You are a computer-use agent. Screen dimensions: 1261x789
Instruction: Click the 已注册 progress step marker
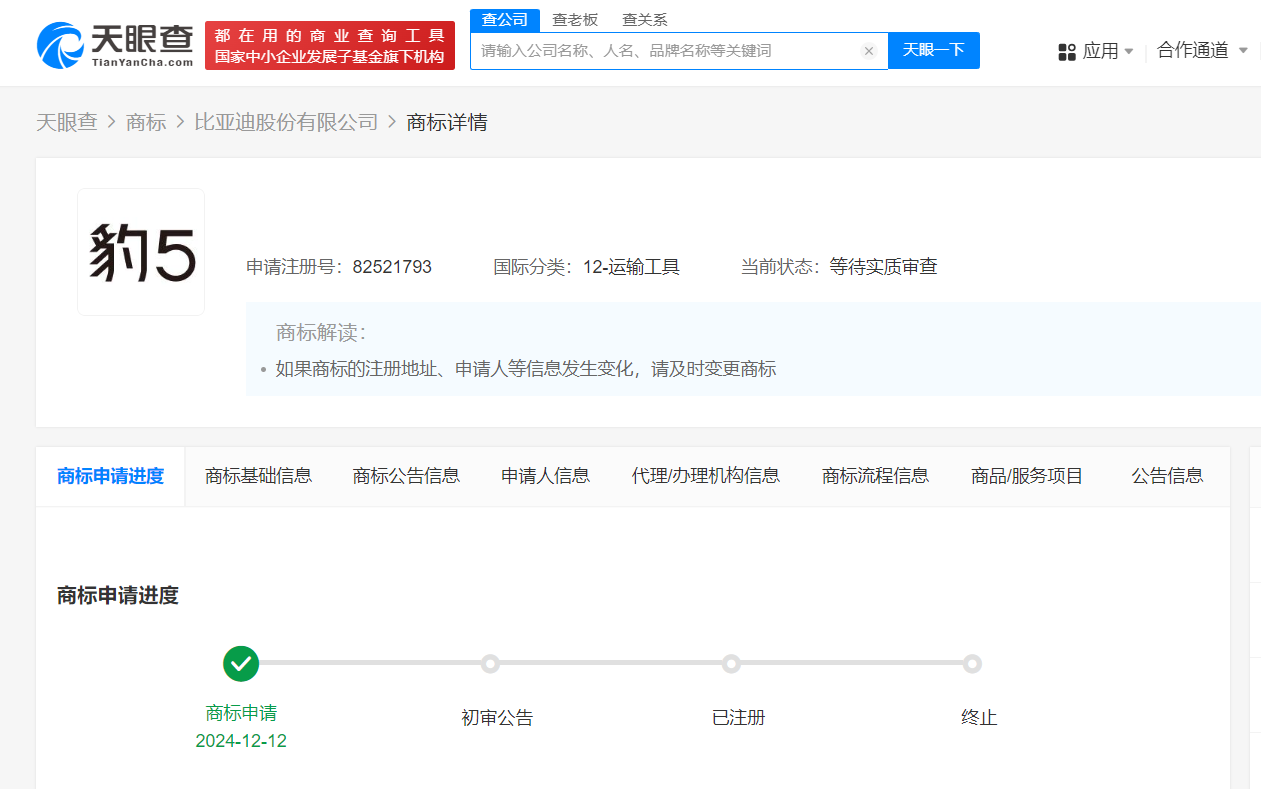(x=731, y=664)
